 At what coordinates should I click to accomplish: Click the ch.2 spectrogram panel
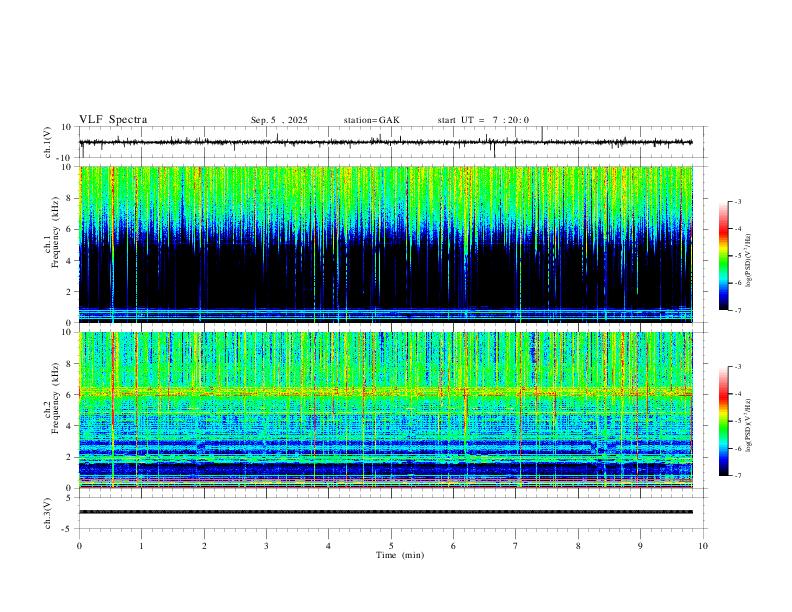pos(385,410)
